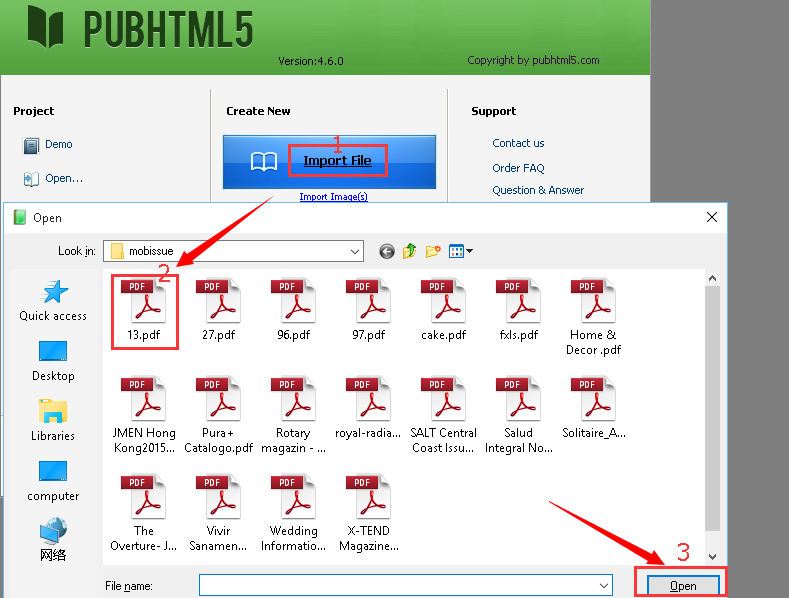Select the JMEN Hong Kong2015 PDF icon
Screen dimensions: 789x598
tap(143, 398)
